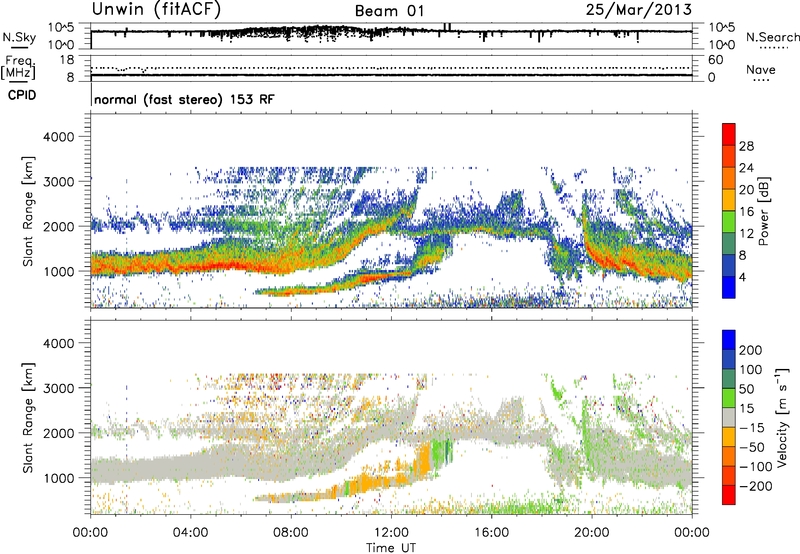Image resolution: width=800 pixels, height=554 pixels.
Task: Click the 'Unwin (fitACF)' title text
Action: click(x=156, y=9)
